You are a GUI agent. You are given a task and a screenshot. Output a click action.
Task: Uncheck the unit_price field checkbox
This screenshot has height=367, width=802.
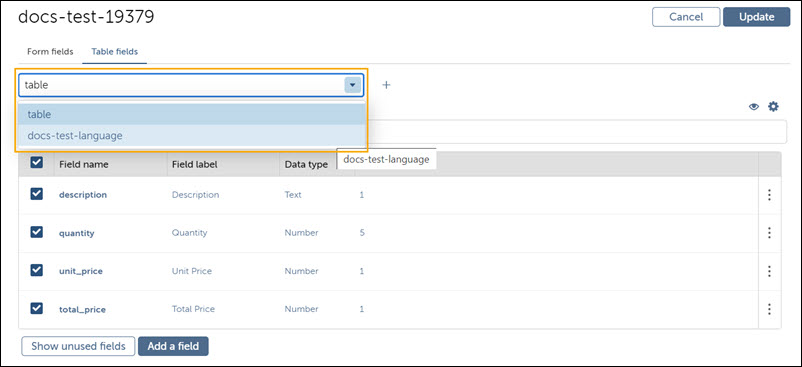pyautogui.click(x=37, y=270)
